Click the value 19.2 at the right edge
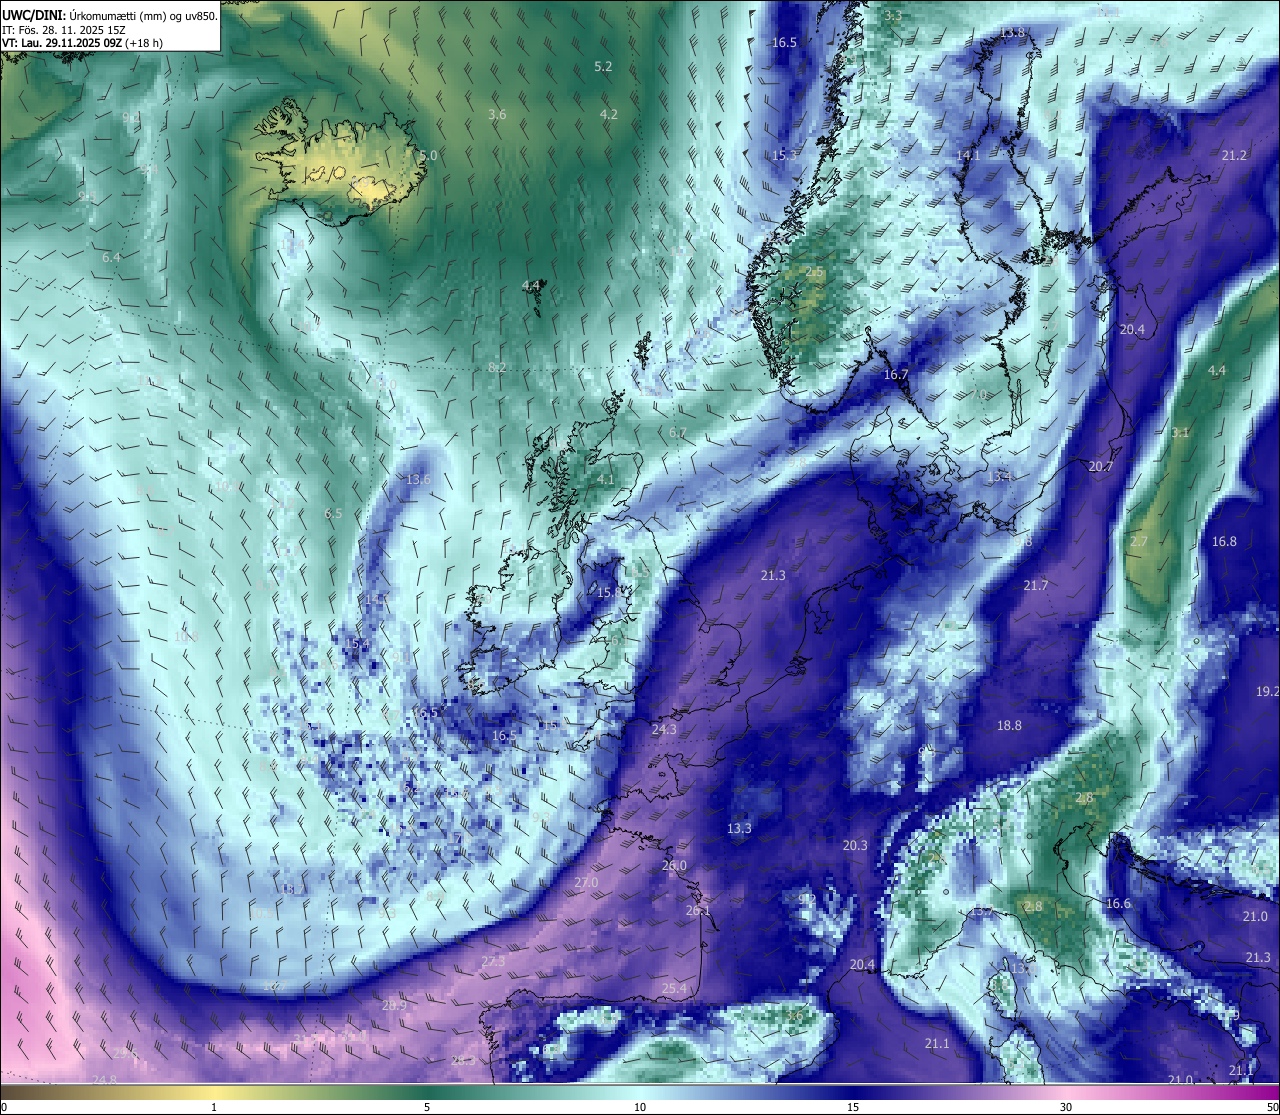The height and width of the screenshot is (1115, 1280). 1267,691
